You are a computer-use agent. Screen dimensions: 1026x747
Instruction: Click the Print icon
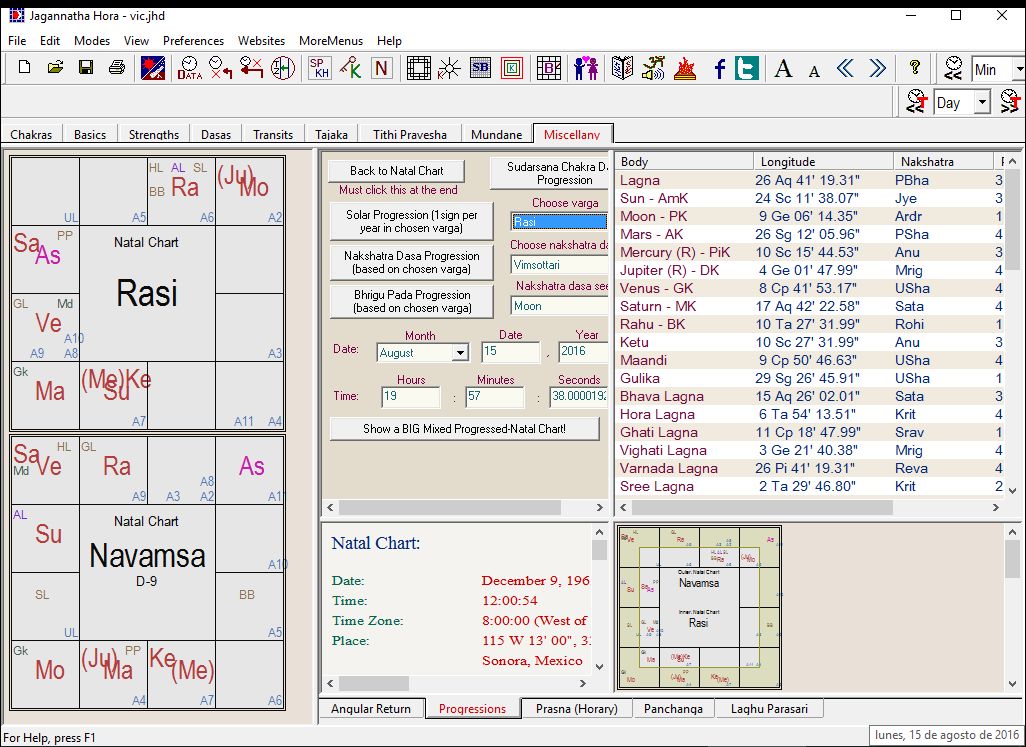pyautogui.click(x=116, y=67)
